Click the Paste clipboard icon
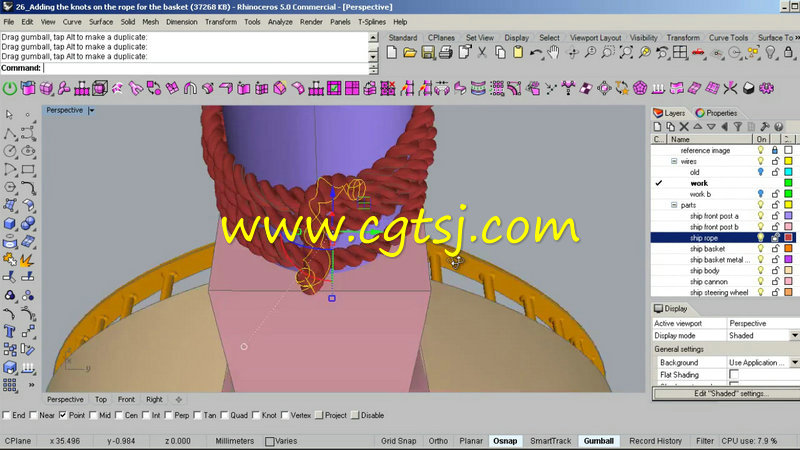Screen dimensions: 800x450 coord(518,53)
